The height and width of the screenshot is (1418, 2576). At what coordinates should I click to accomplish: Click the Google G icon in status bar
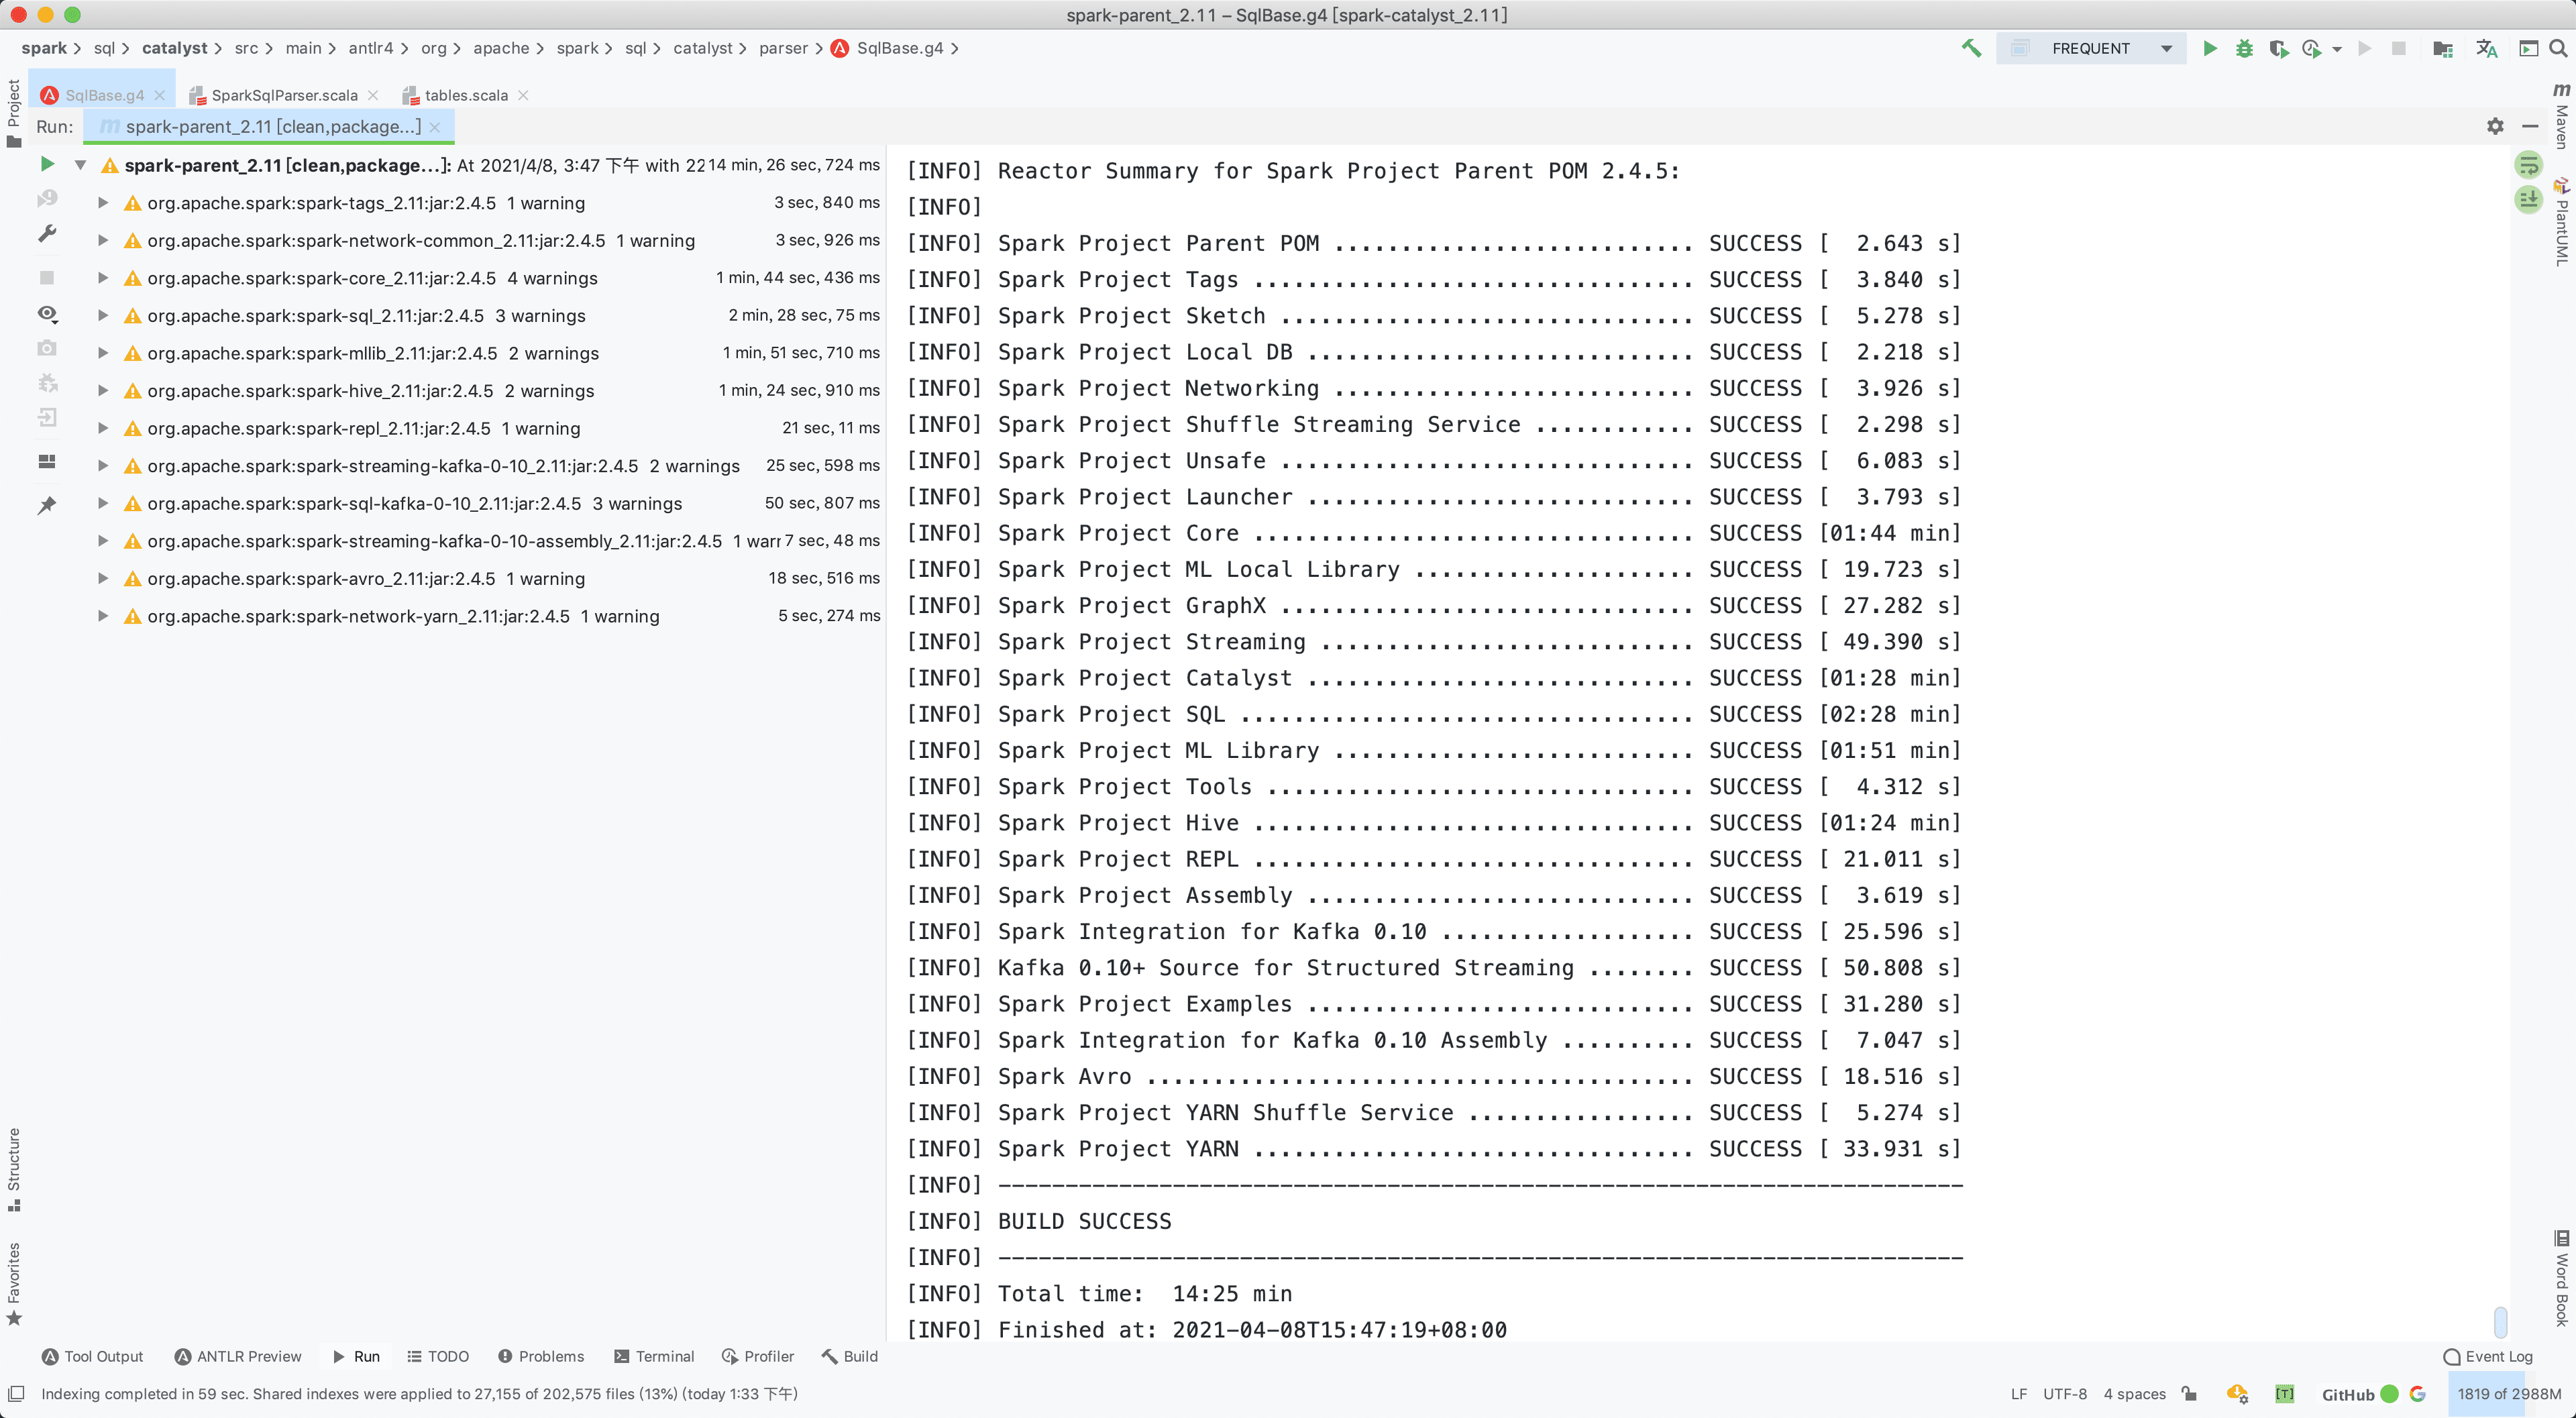click(2417, 1393)
